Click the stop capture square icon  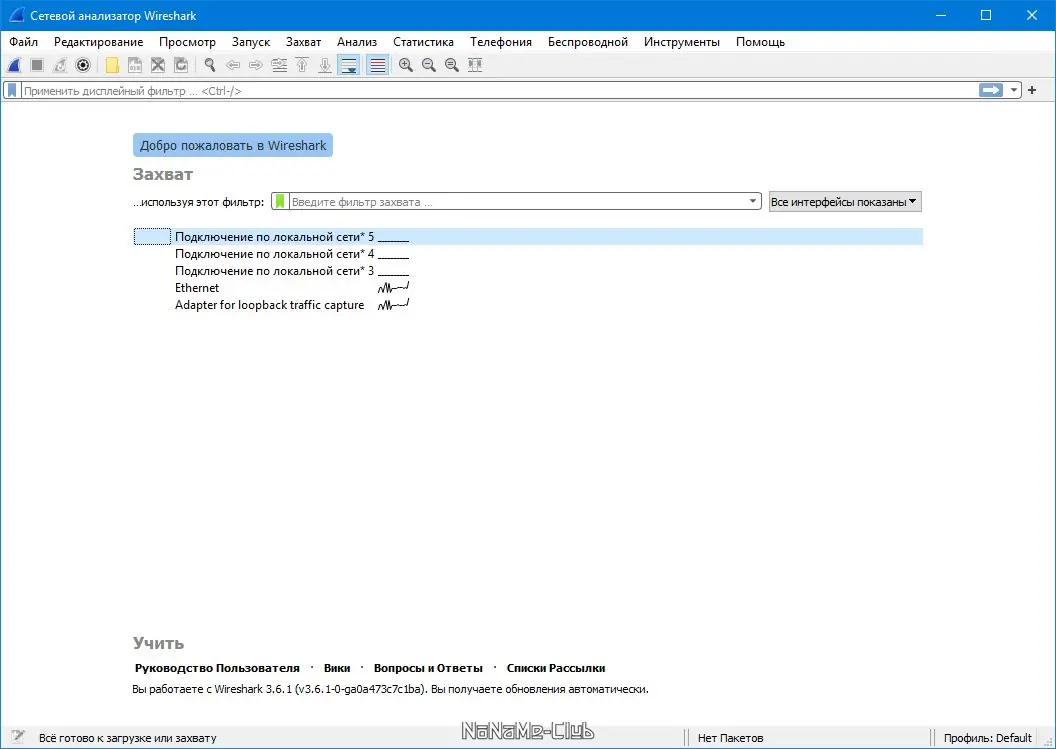[37, 65]
